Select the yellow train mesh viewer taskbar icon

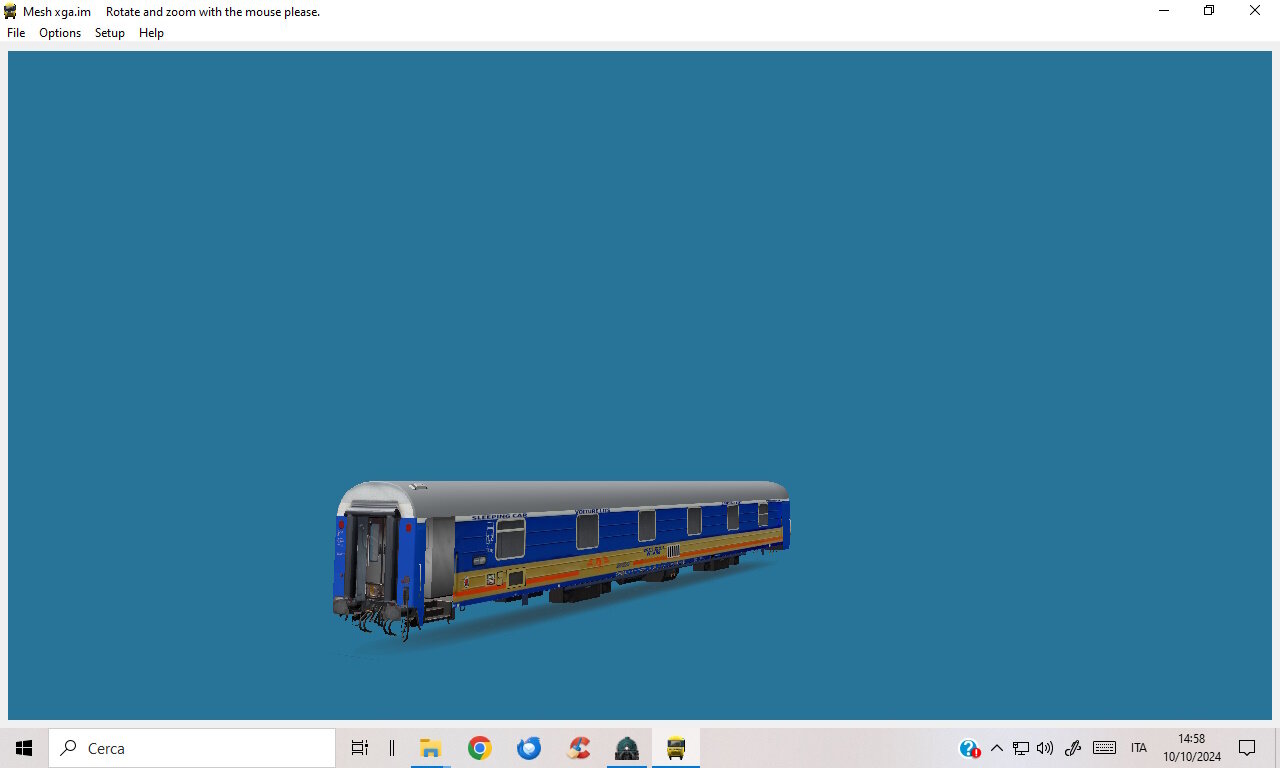(676, 748)
